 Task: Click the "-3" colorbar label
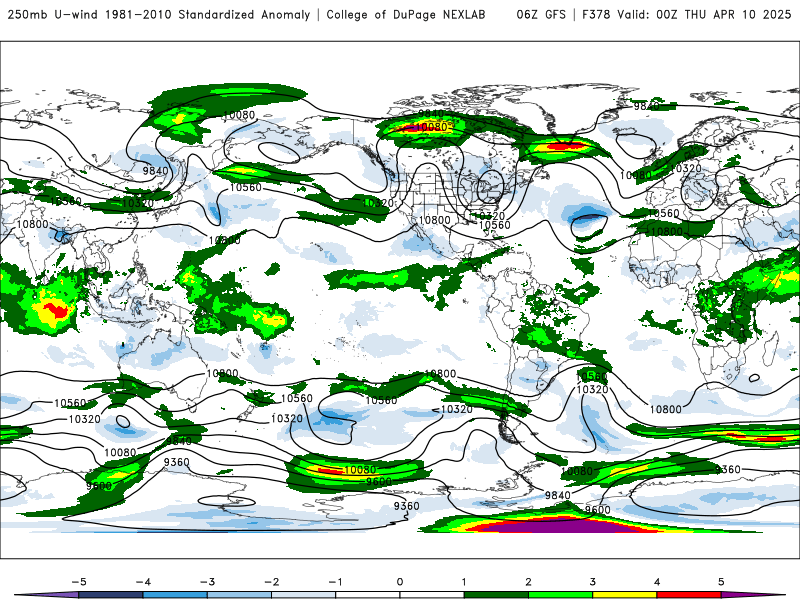coord(207,582)
